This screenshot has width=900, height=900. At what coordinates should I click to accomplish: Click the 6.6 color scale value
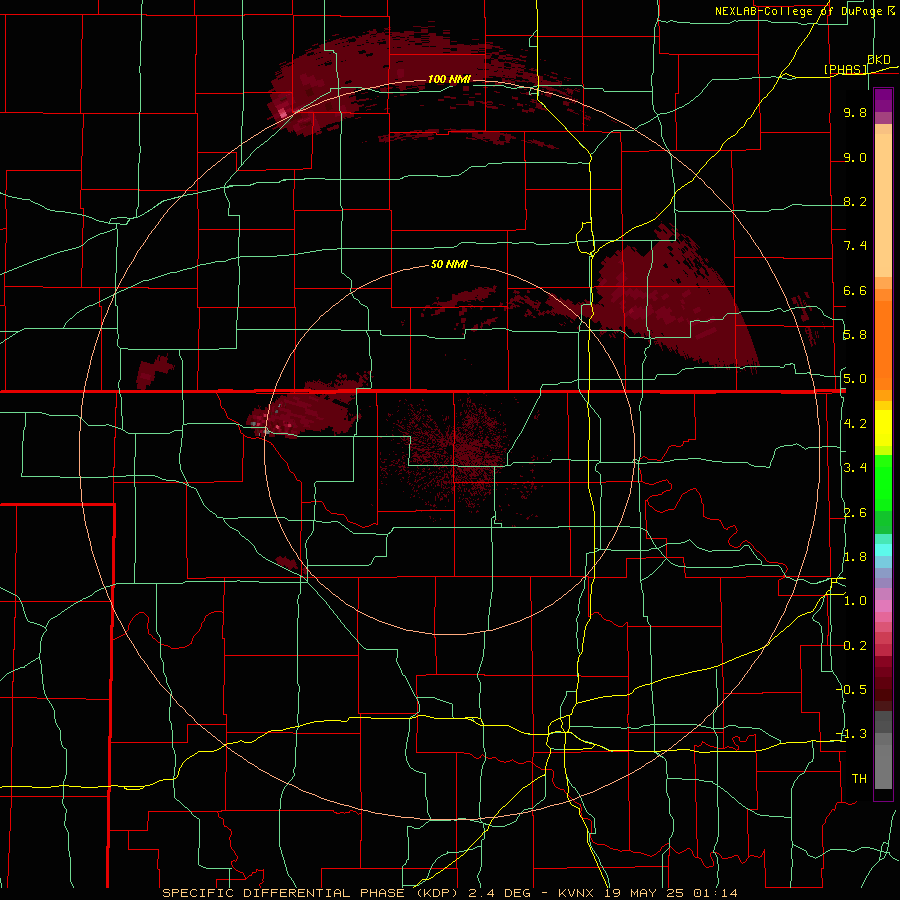point(855,291)
